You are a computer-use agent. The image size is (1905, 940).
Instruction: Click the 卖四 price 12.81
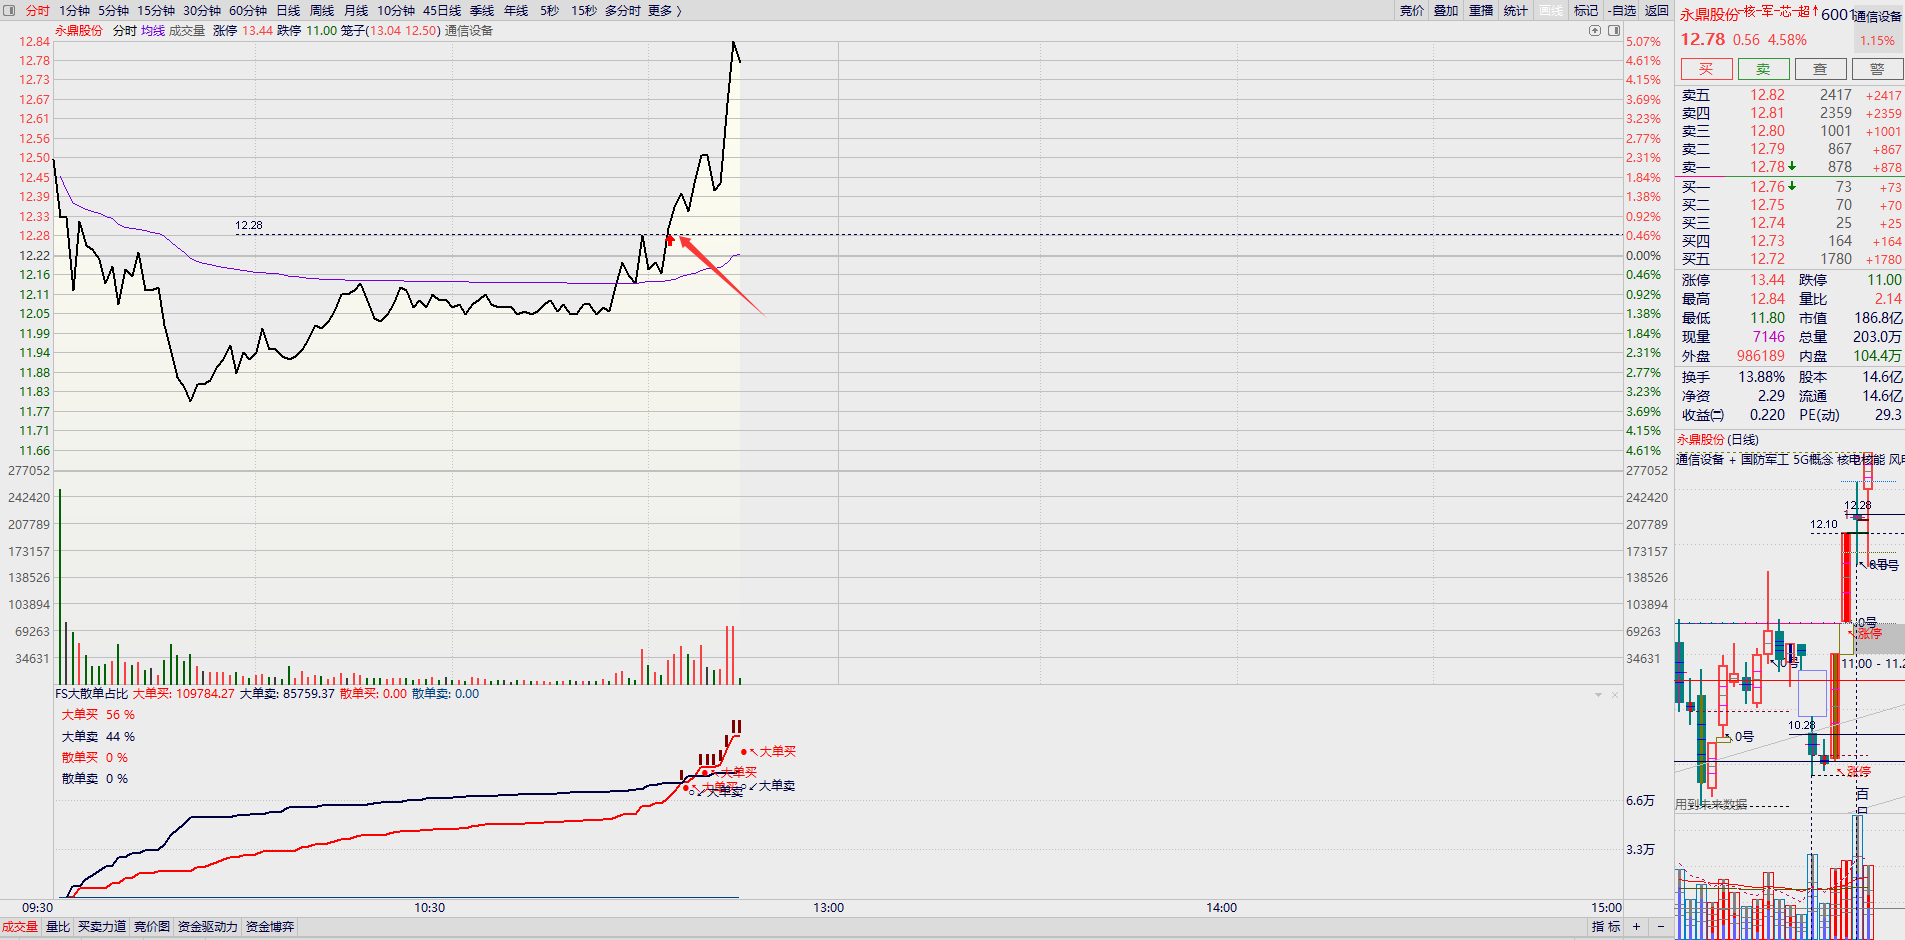[1767, 113]
